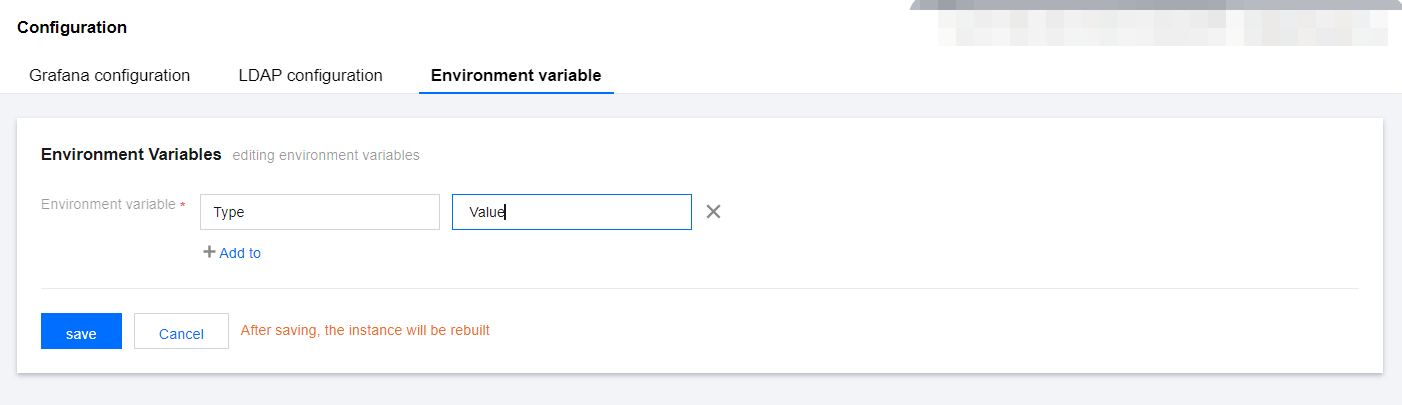The image size is (1402, 405).
Task: Open the LDAP configuration tab
Action: point(311,75)
